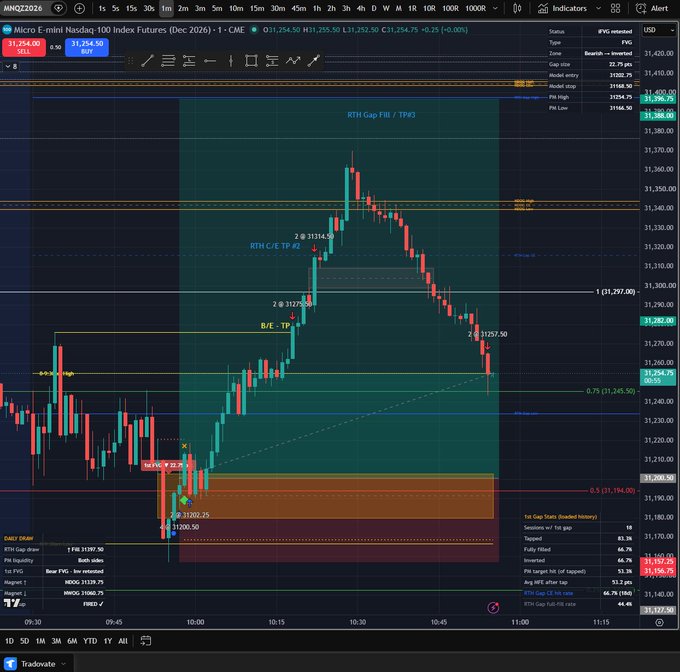Expand the arrow next to Indicators
Viewport: 680px width, 672px height.
tap(598, 8)
